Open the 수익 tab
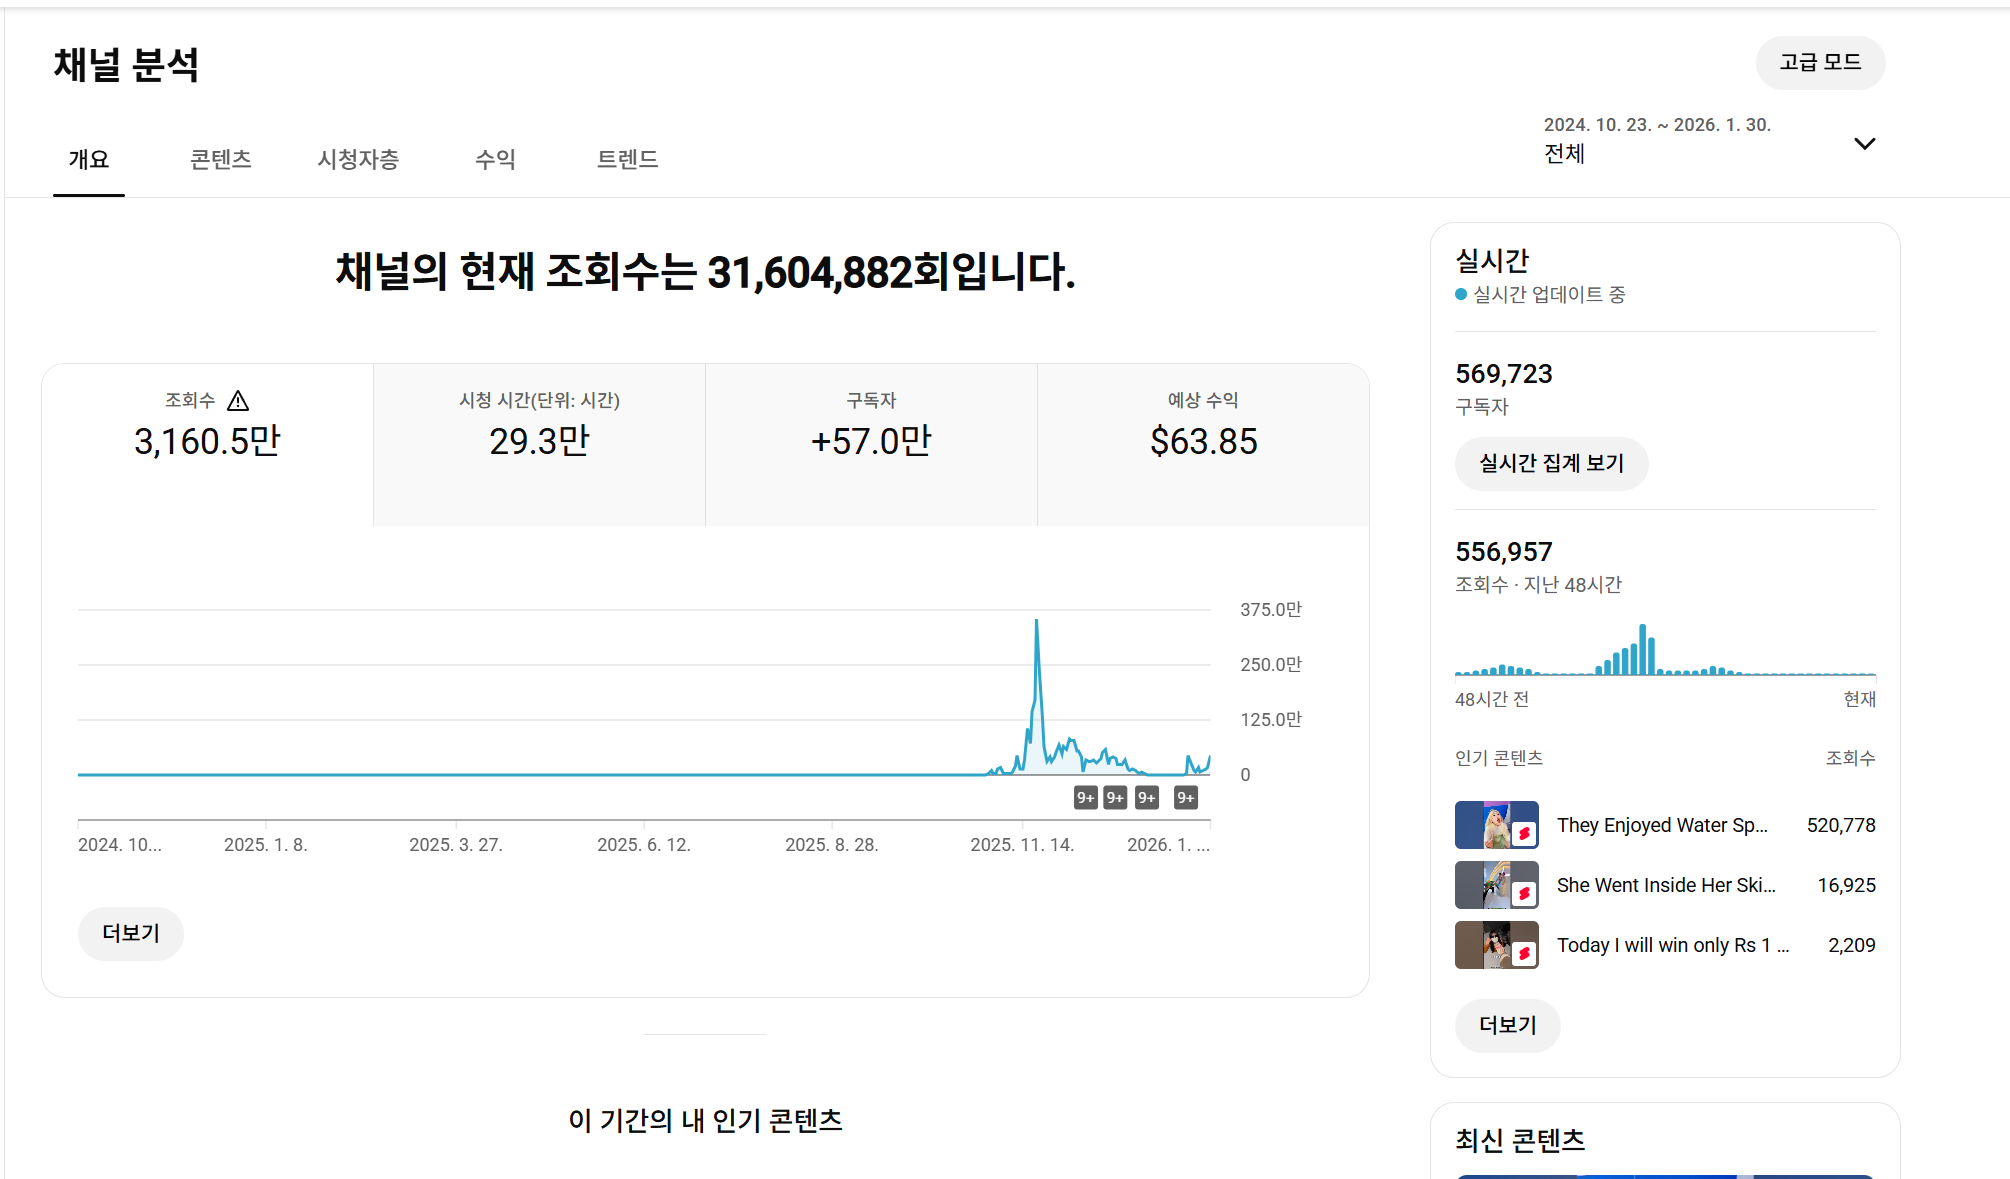The width and height of the screenshot is (2010, 1179). [495, 160]
